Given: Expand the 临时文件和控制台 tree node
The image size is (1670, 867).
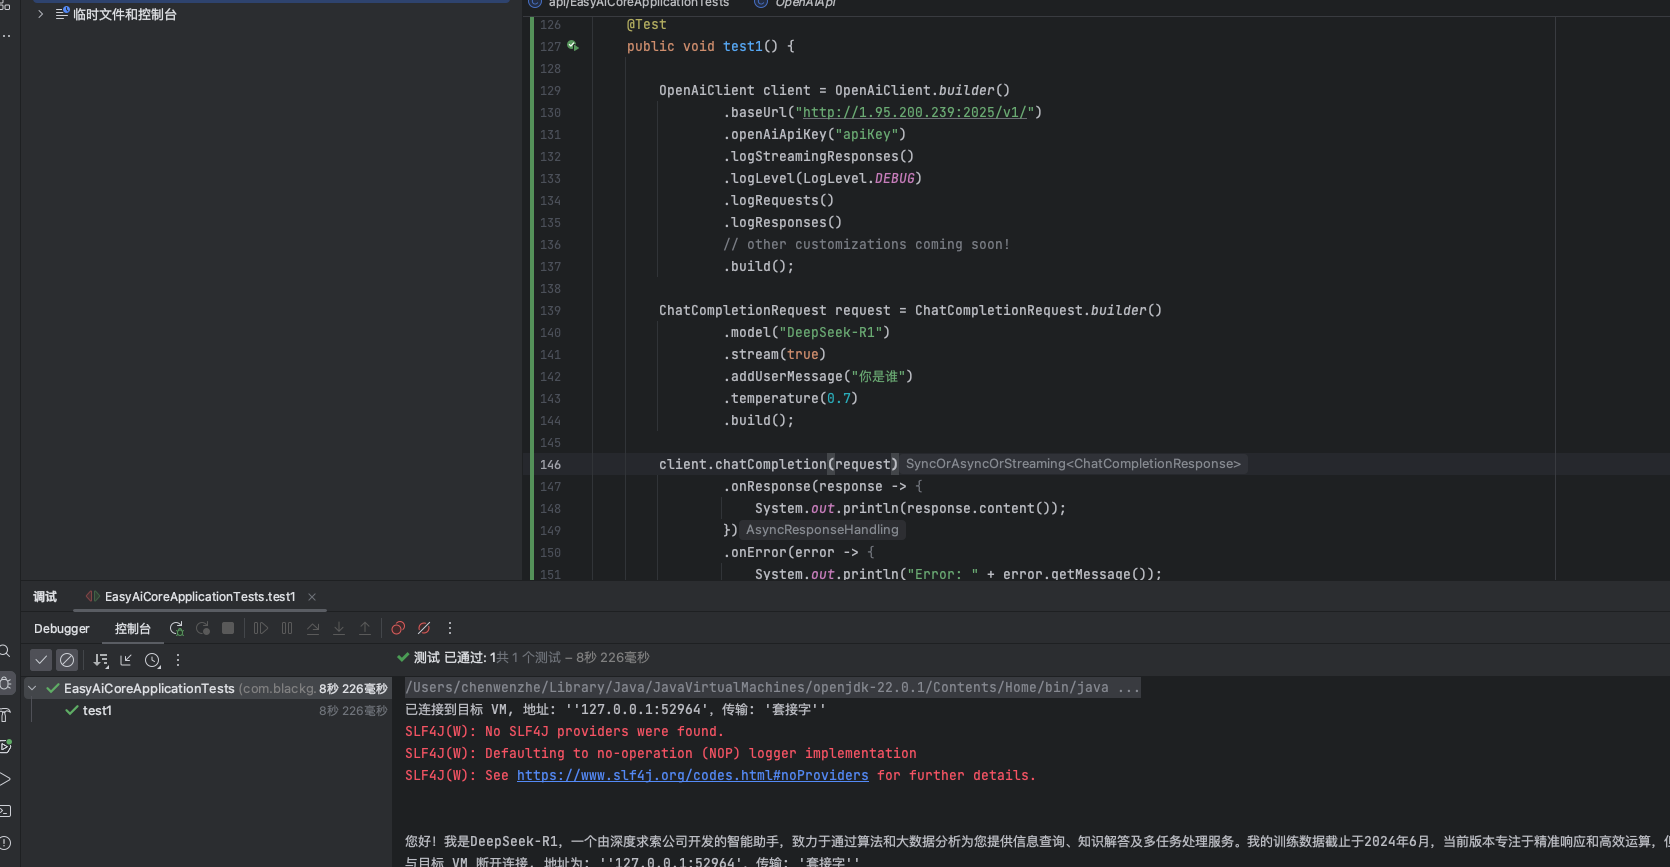Looking at the screenshot, I should pyautogui.click(x=41, y=14).
